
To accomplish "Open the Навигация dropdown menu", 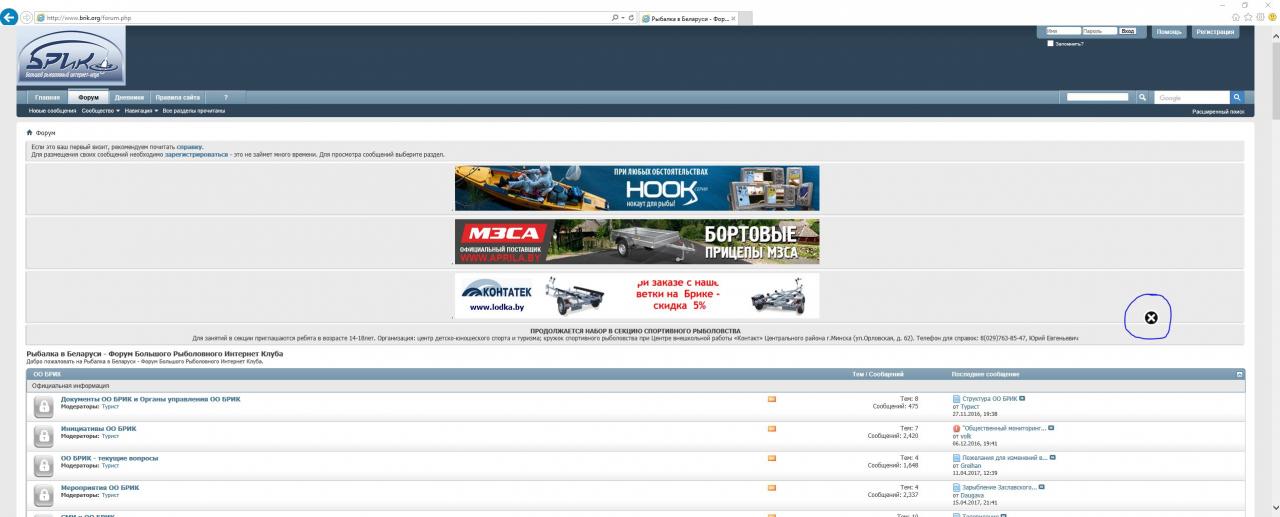I will pyautogui.click(x=141, y=111).
